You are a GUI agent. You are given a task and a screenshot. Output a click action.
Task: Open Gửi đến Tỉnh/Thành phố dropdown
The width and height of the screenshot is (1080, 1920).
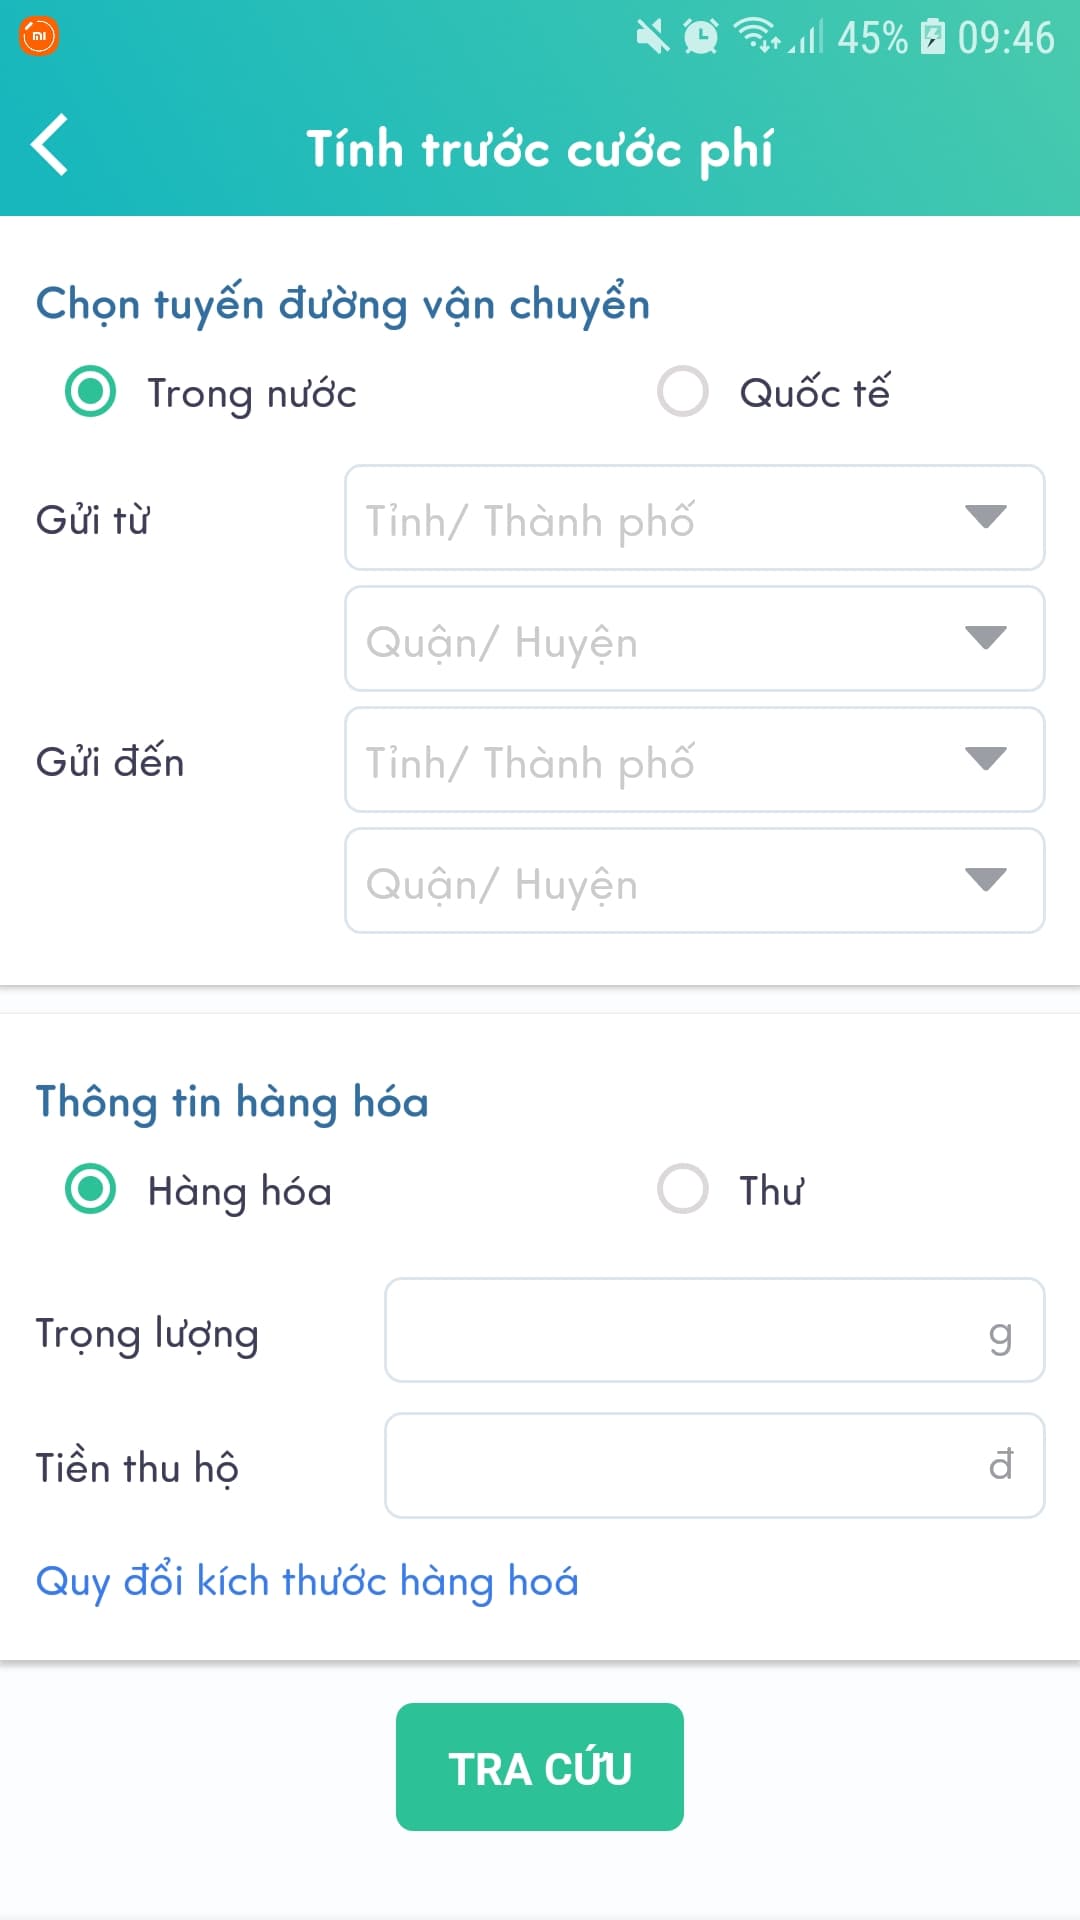[x=694, y=760]
